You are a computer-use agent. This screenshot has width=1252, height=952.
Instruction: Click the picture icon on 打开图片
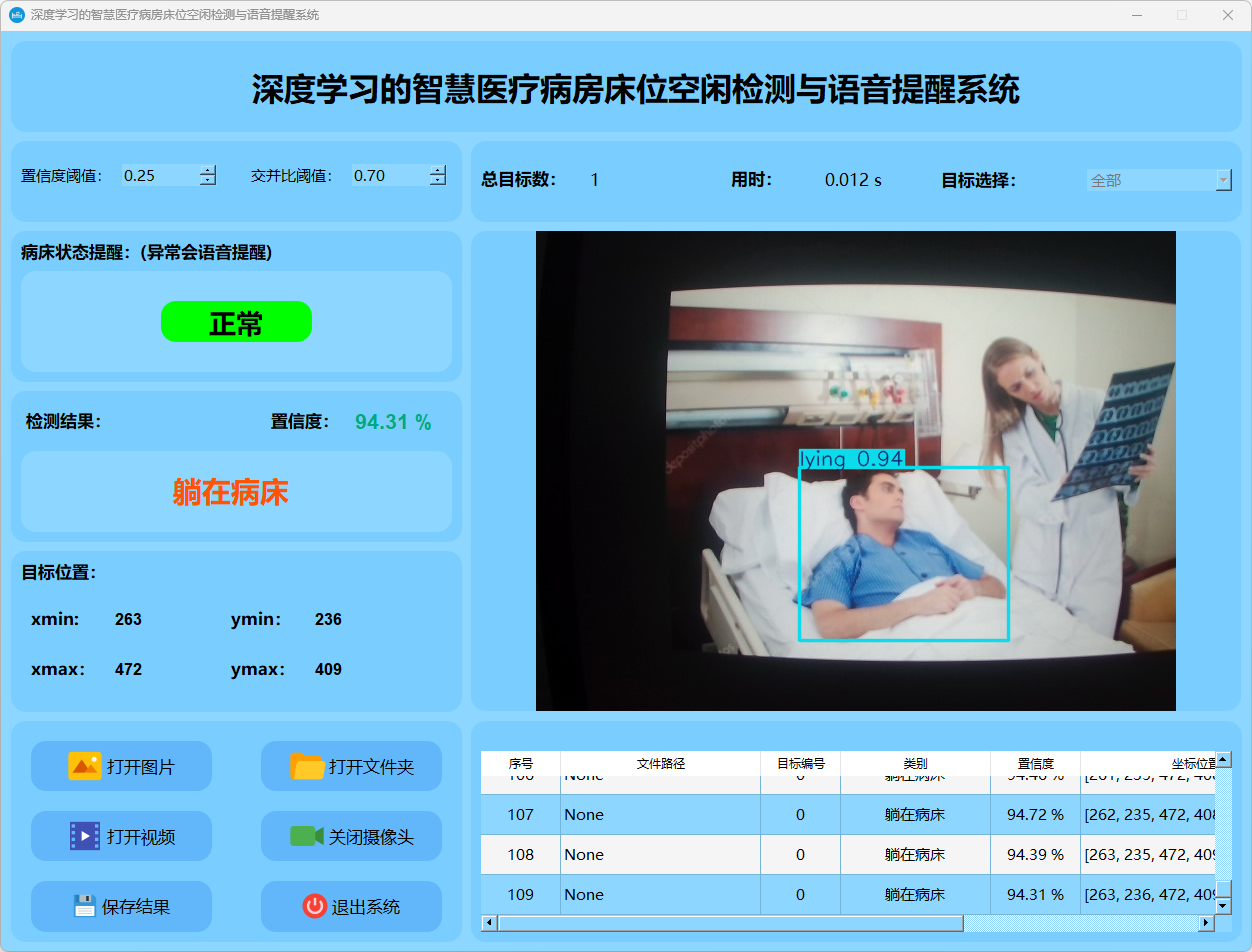85,766
